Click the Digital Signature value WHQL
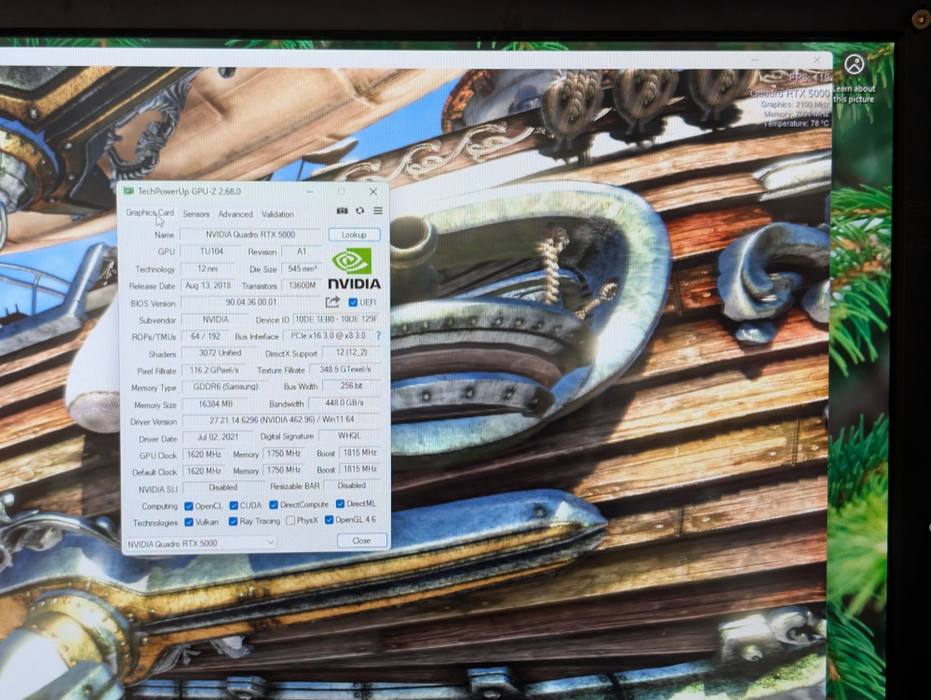 350,435
